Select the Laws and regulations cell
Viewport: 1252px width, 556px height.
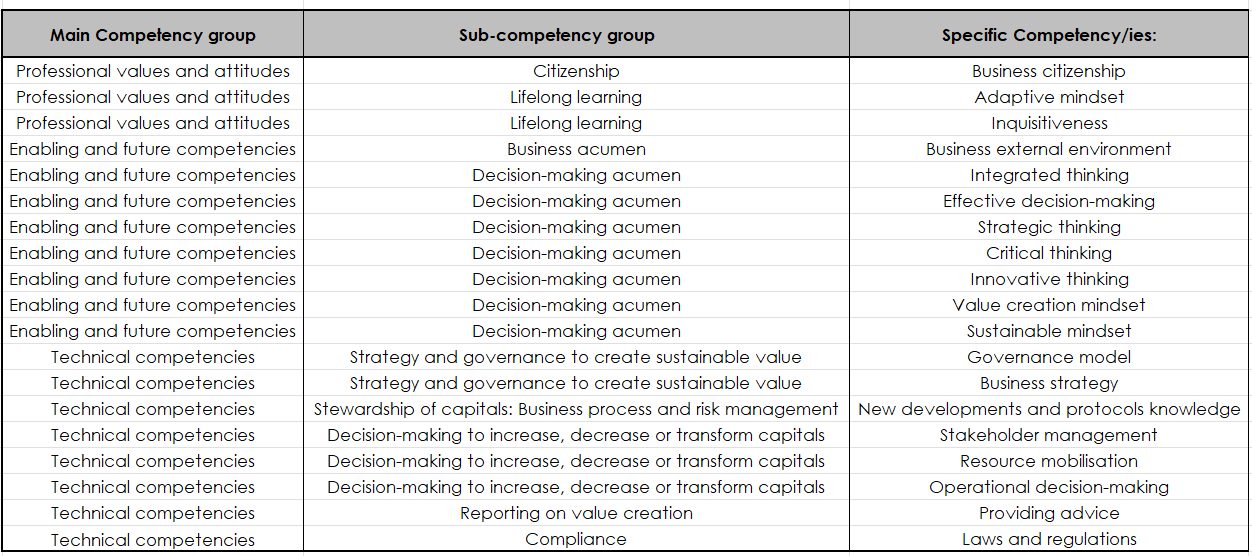coord(1048,539)
